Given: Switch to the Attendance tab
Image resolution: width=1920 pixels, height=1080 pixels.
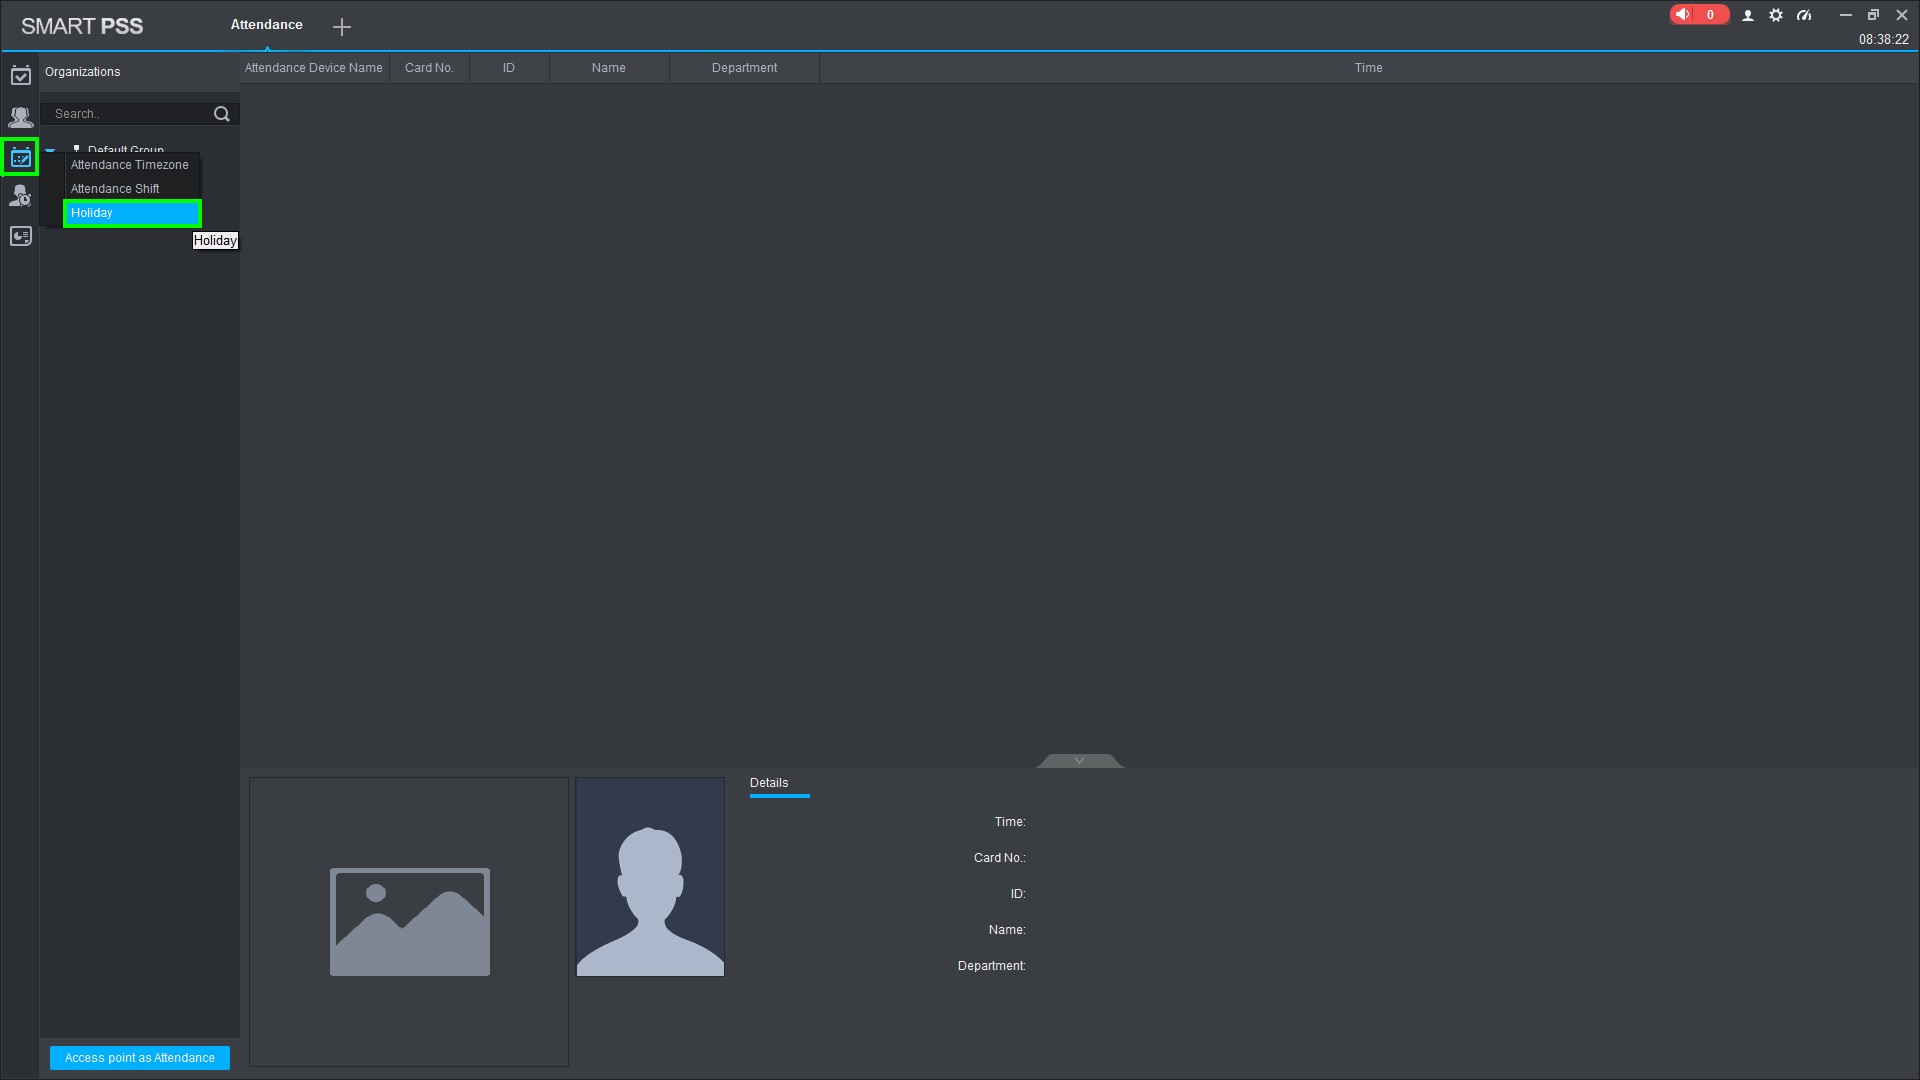Looking at the screenshot, I should point(266,25).
